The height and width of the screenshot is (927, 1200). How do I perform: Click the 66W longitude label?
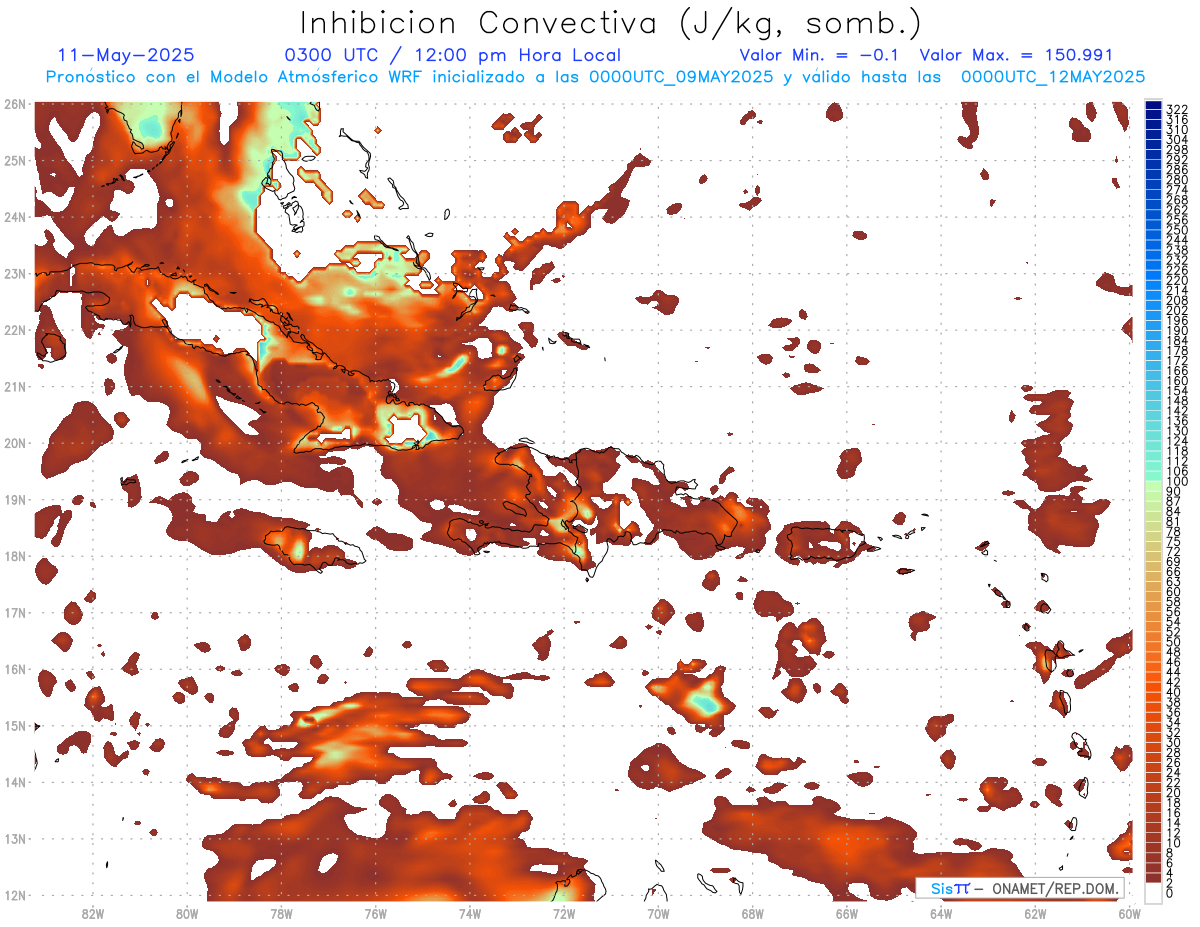pyautogui.click(x=846, y=913)
